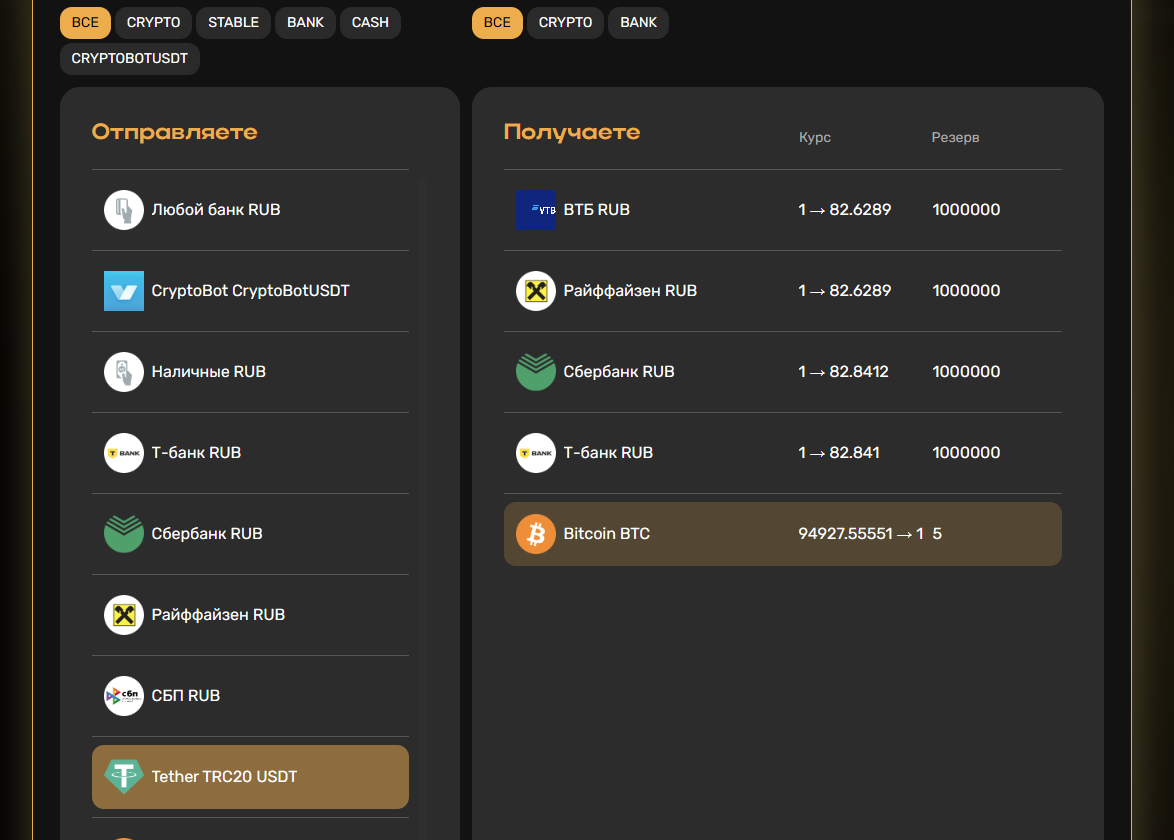
Task: Click the Райффайзен logo in send list
Action: pyautogui.click(x=124, y=615)
